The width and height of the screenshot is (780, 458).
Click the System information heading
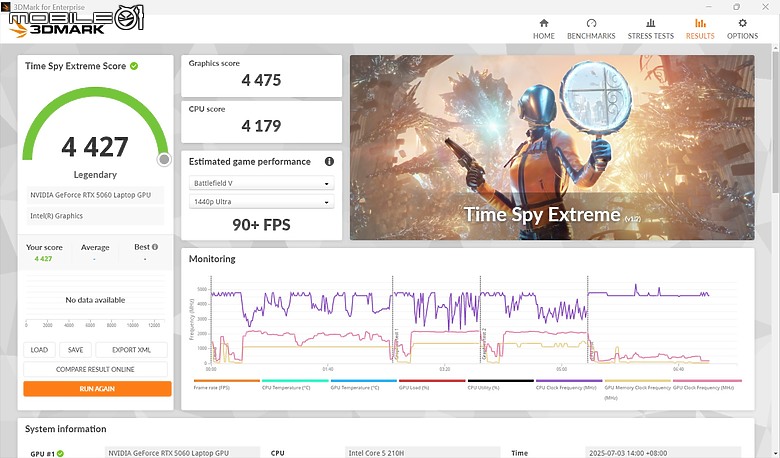pyautogui.click(x=66, y=429)
